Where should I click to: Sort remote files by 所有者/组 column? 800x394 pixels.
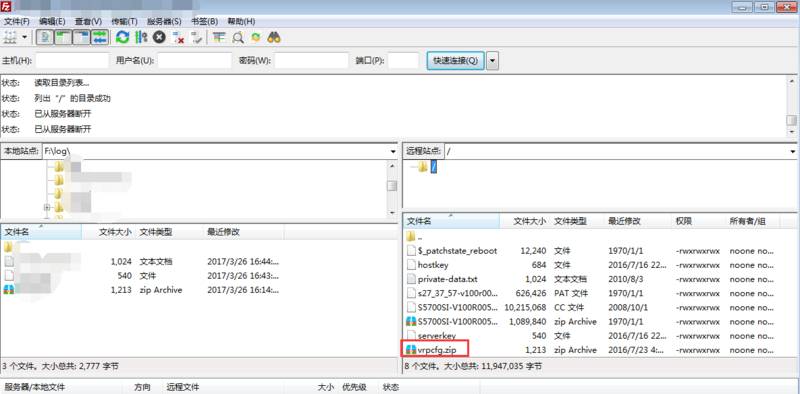pyautogui.click(x=753, y=221)
